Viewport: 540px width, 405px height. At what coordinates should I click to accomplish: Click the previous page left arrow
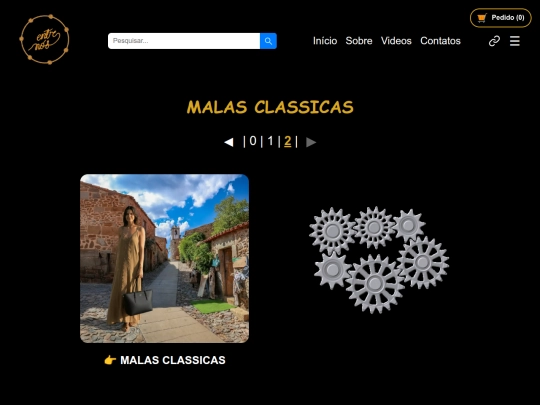tap(229, 142)
